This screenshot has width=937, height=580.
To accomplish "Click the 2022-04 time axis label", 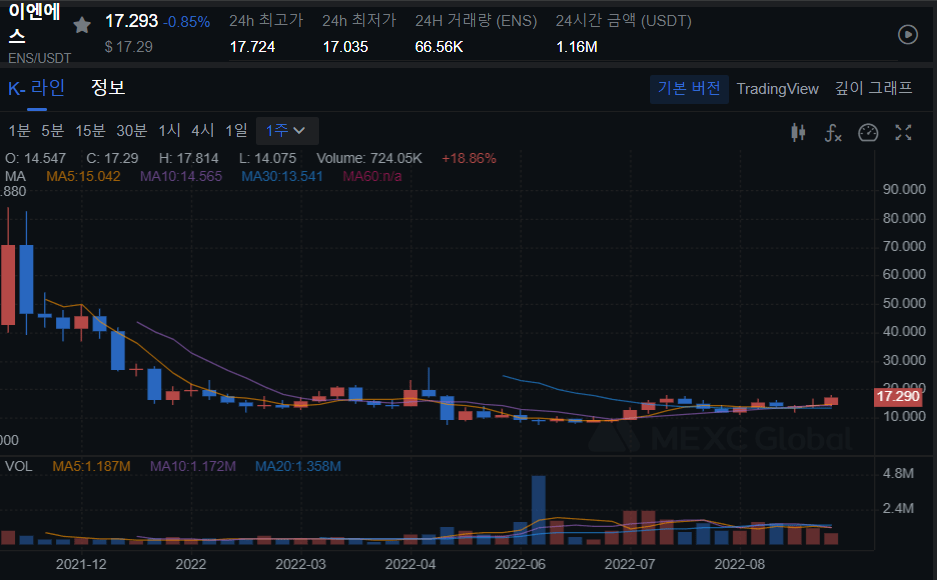I will [x=411, y=564].
